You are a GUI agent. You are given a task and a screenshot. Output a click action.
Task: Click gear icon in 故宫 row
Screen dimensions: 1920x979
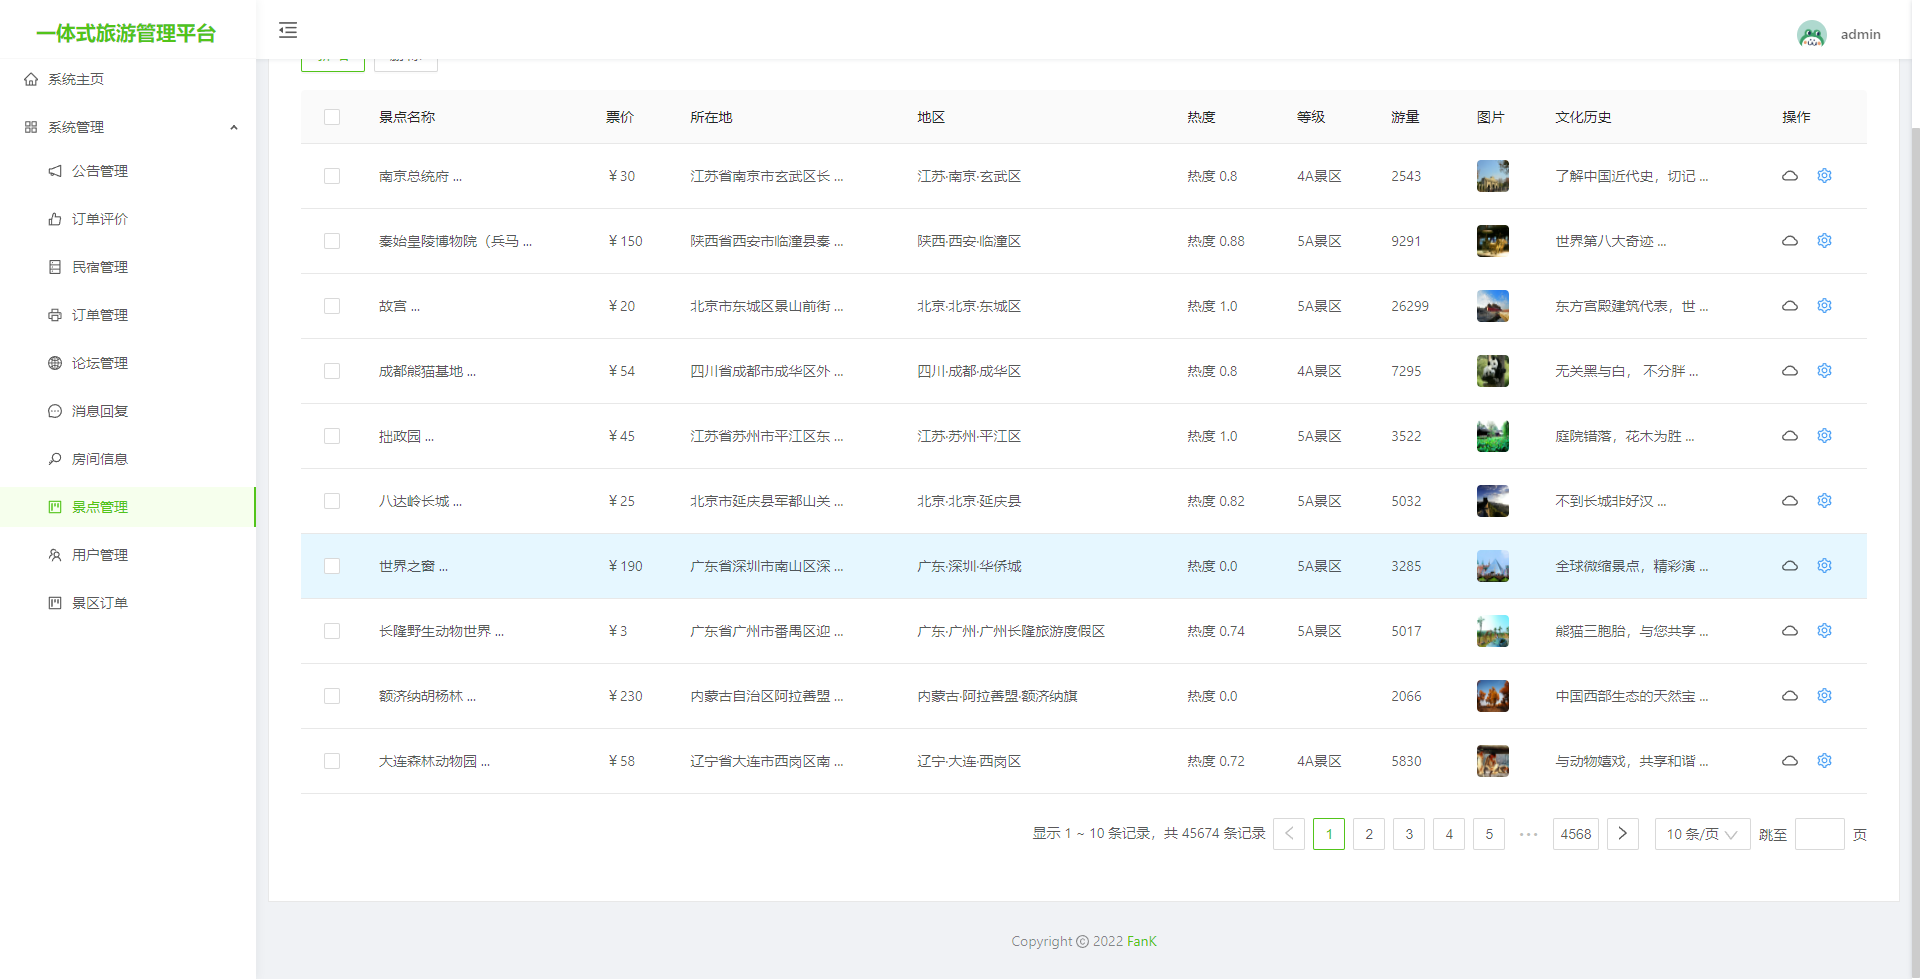[1824, 306]
